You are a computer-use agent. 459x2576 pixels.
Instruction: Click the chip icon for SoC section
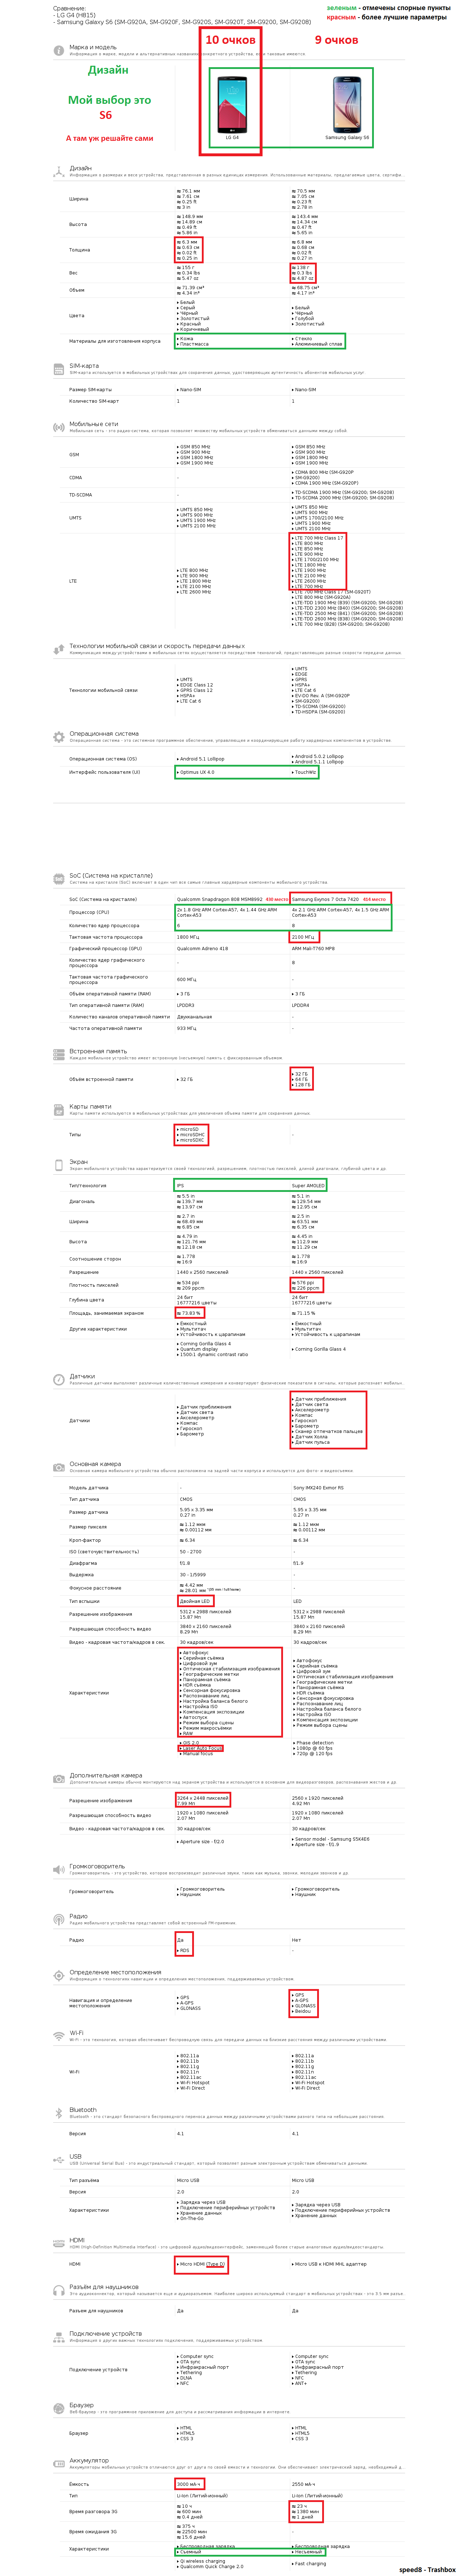click(x=59, y=879)
